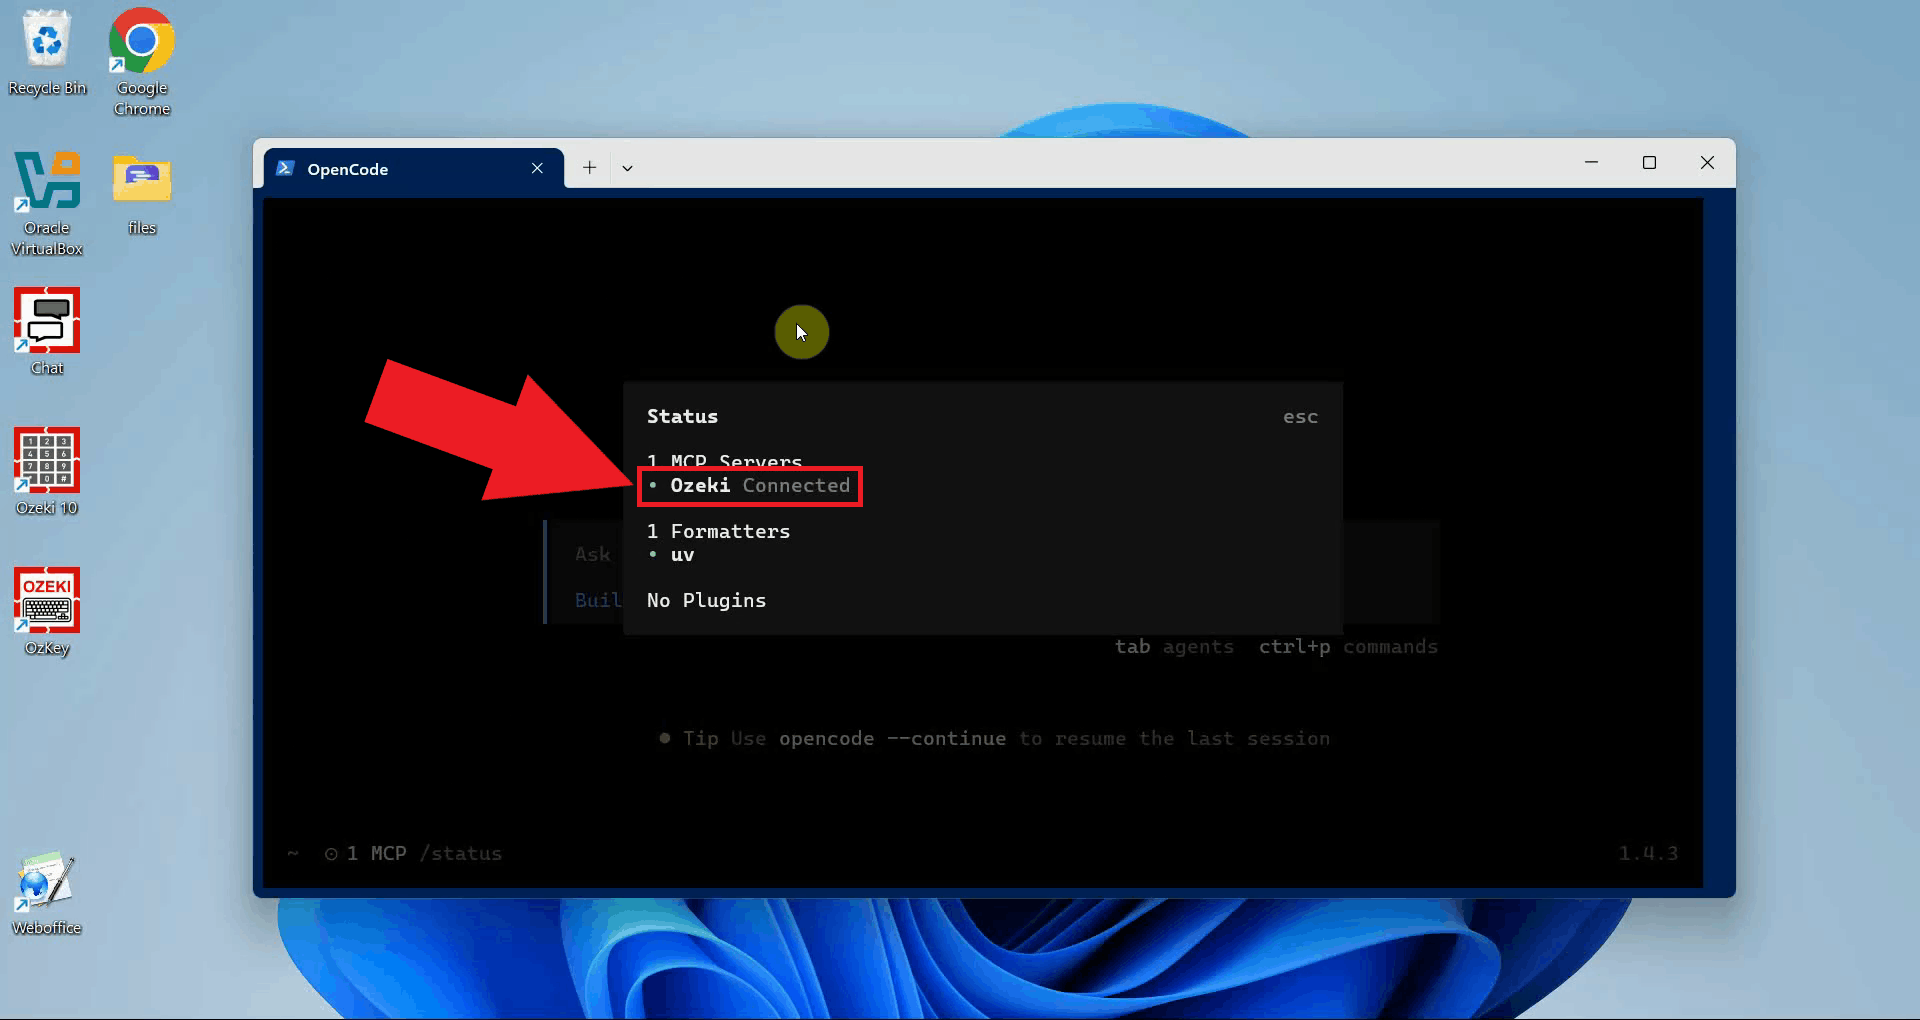Select the OpenCode terminal tab
1920x1020 pixels.
point(413,168)
